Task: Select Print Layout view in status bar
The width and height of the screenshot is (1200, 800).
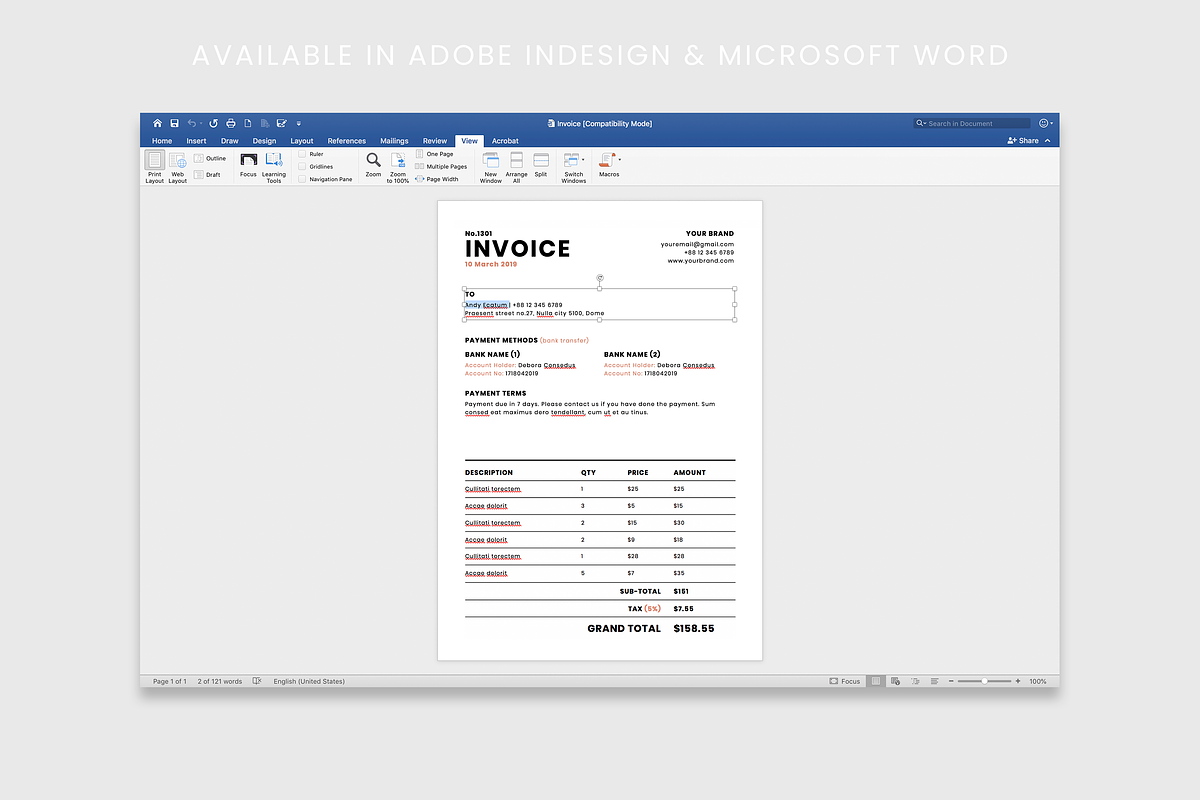Action: click(876, 681)
